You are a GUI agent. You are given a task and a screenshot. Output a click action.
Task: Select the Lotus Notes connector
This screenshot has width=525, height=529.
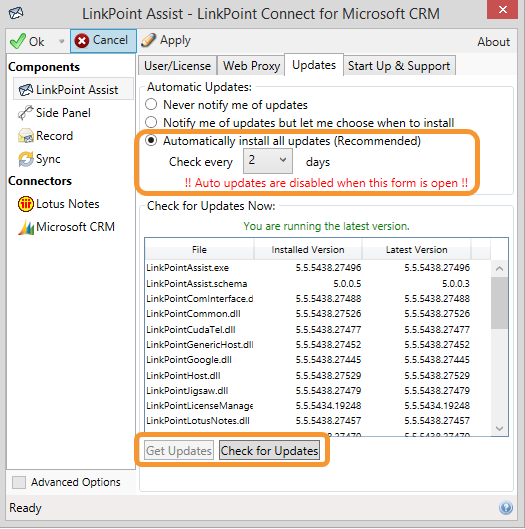(x=68, y=204)
